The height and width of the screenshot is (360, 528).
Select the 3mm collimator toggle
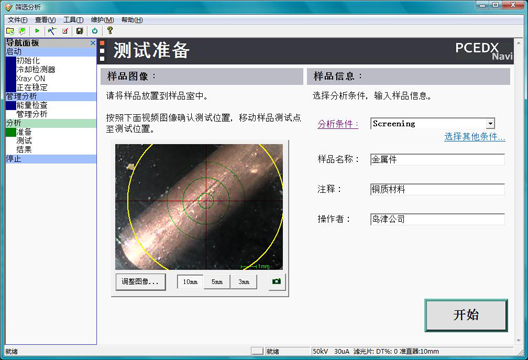click(244, 282)
